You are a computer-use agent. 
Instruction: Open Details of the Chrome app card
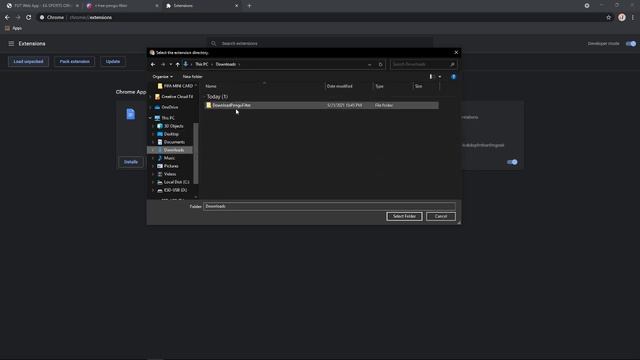tap(131, 162)
